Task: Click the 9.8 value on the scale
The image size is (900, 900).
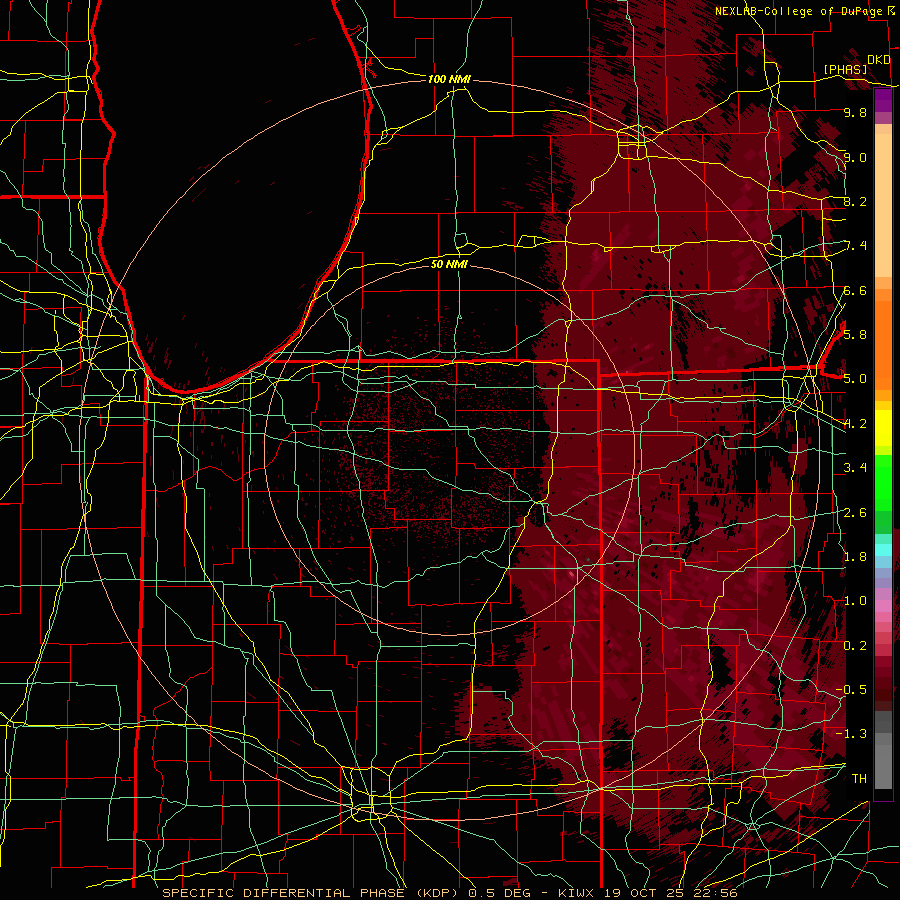Action: [x=855, y=112]
